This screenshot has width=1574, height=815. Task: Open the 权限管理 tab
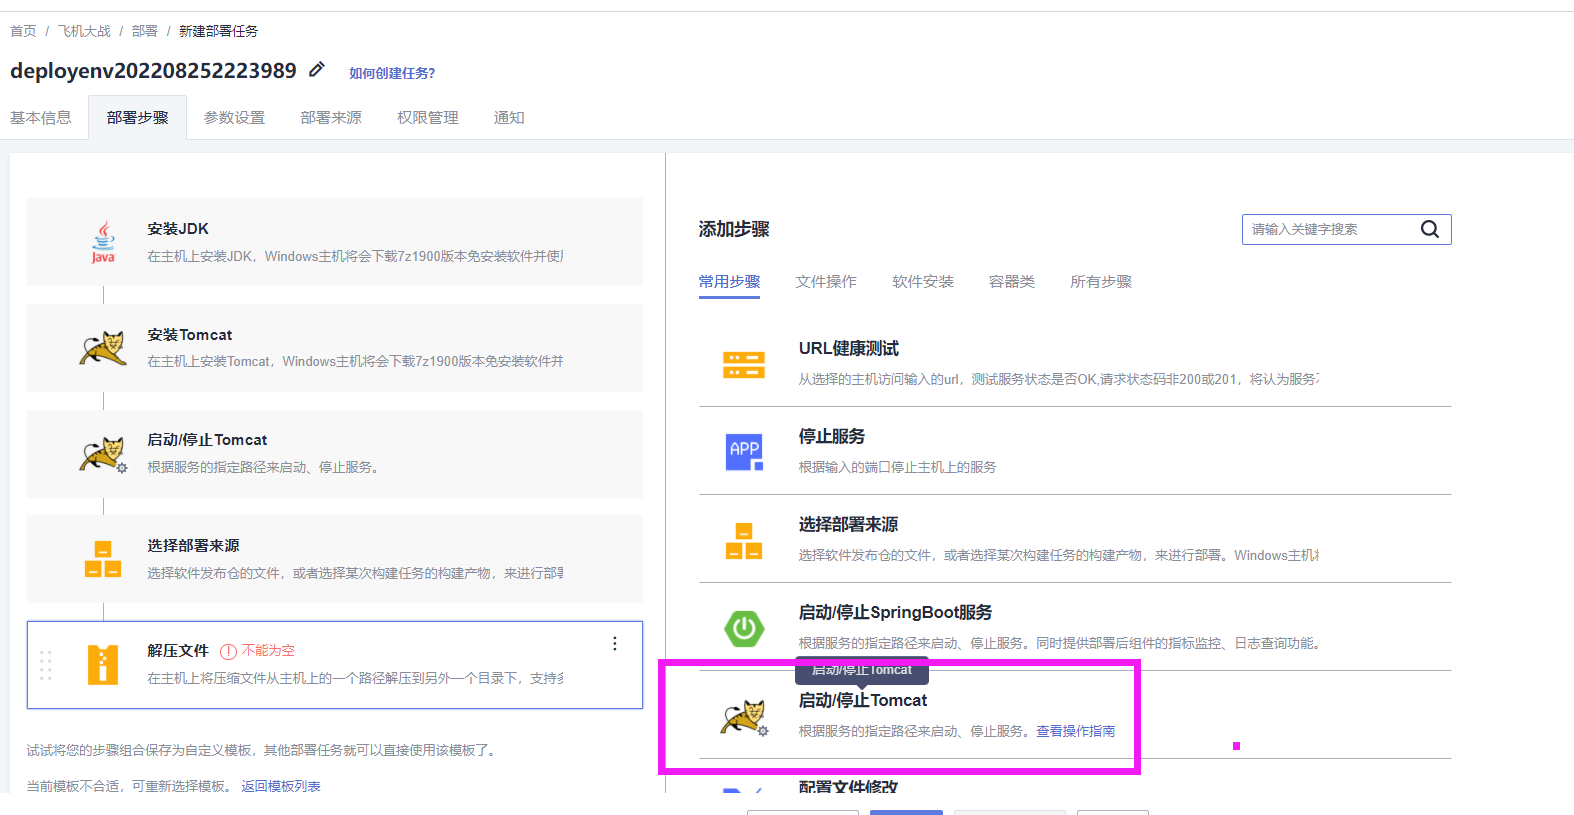tap(428, 118)
